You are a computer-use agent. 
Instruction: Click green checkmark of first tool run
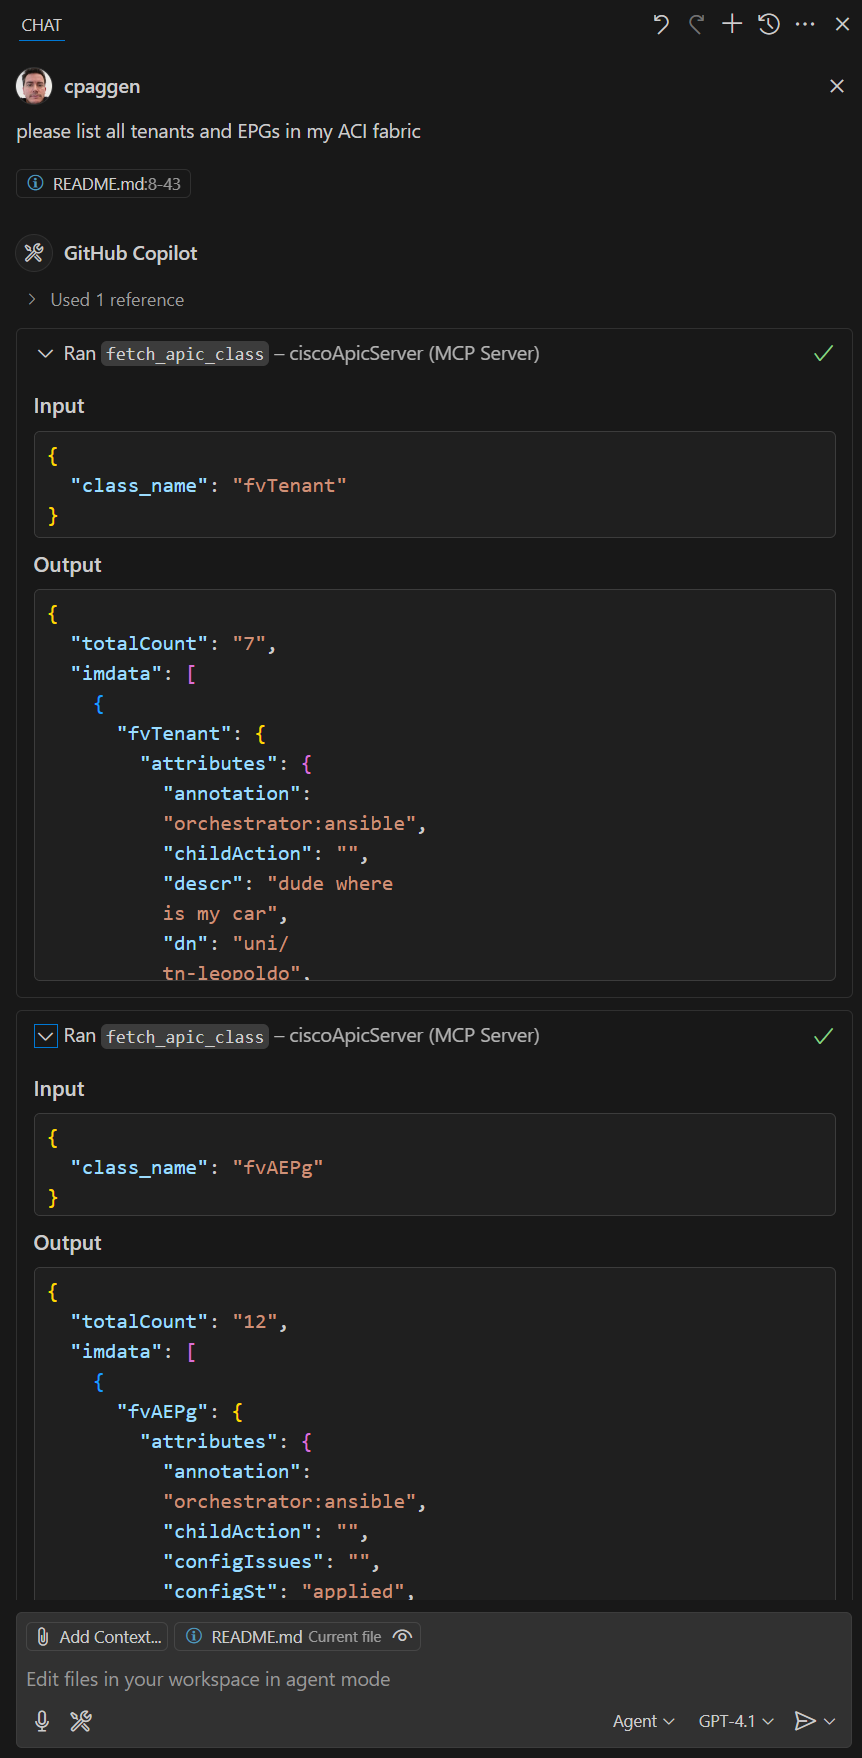(x=823, y=354)
